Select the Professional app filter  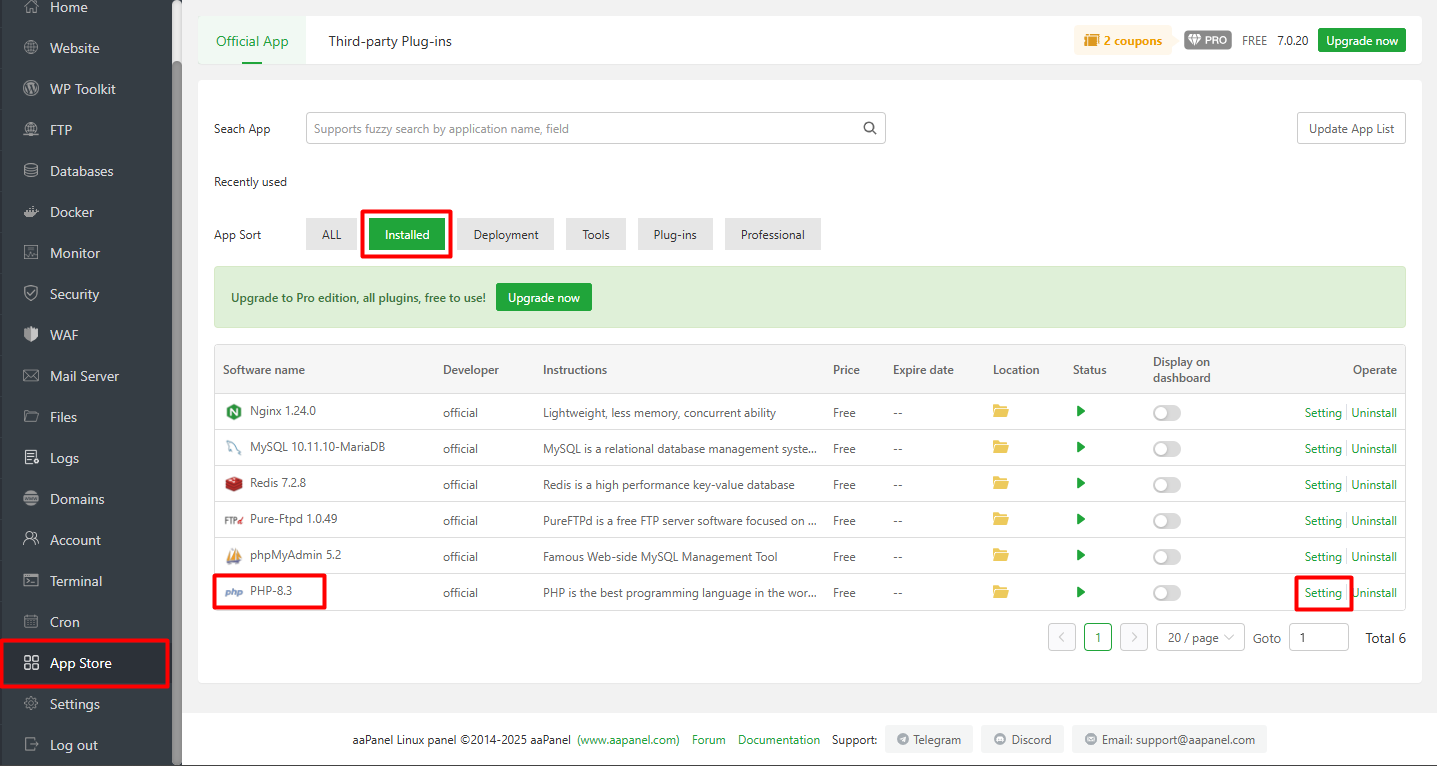(773, 234)
